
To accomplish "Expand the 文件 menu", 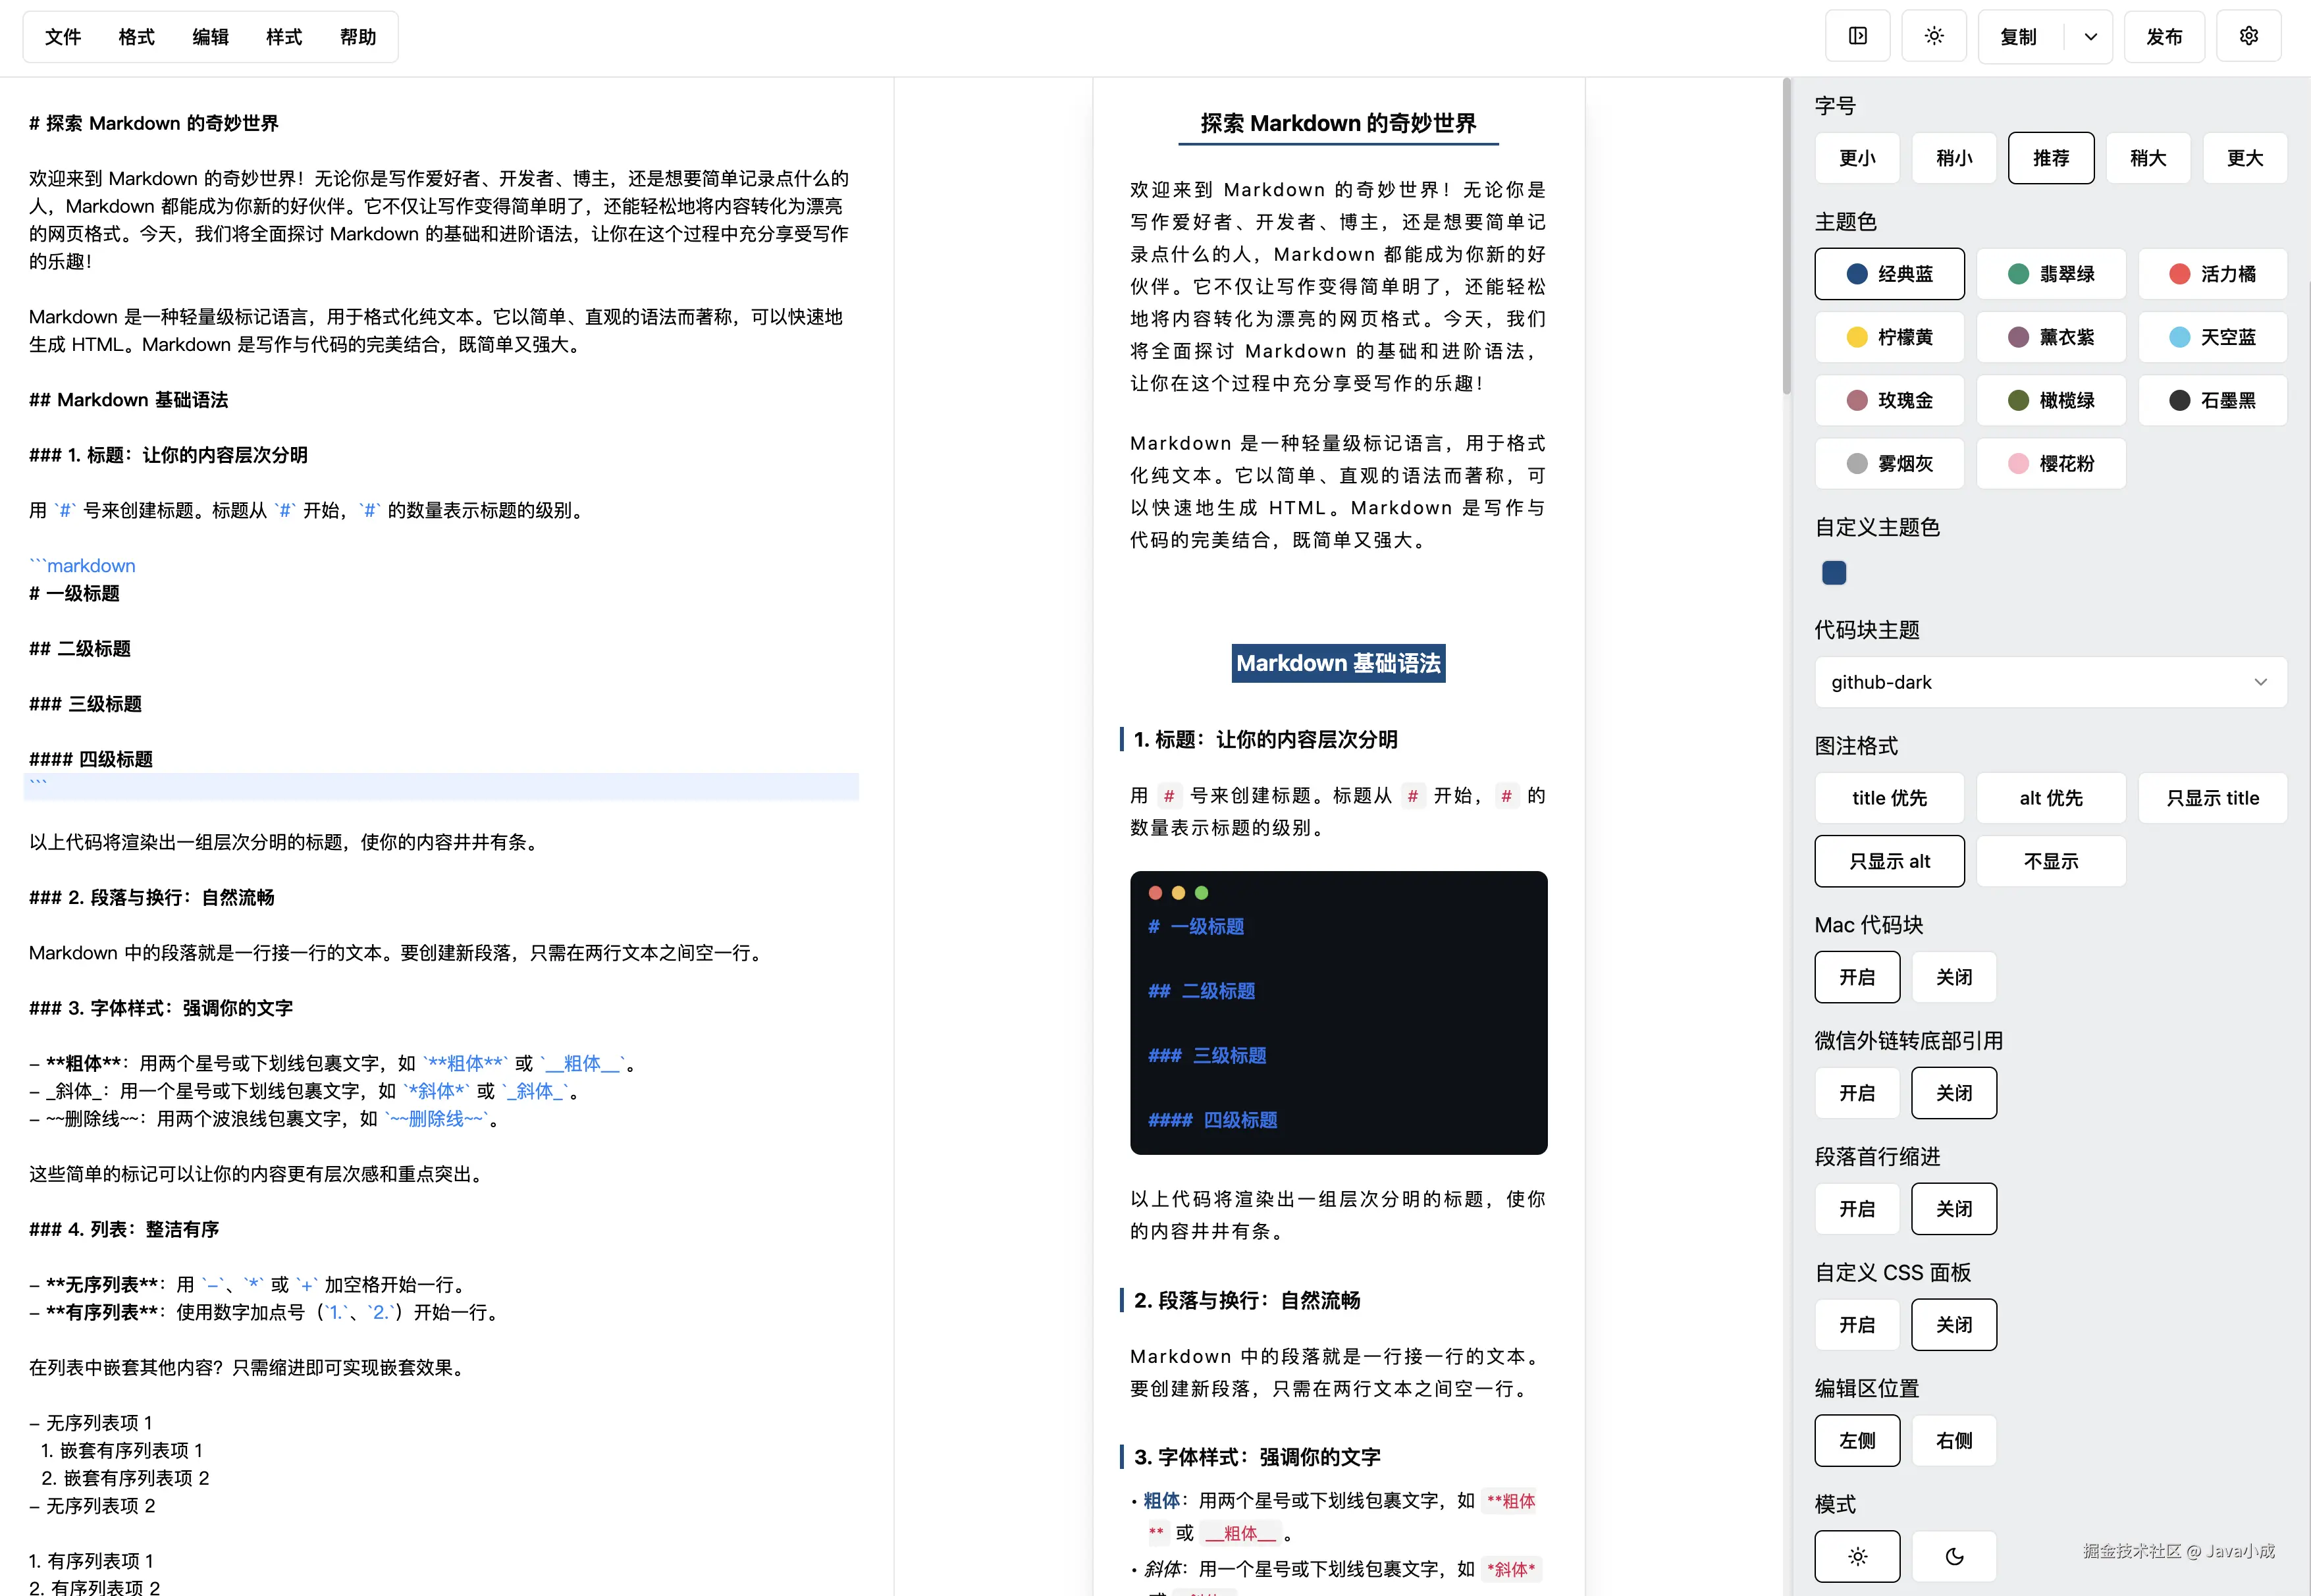I will click(x=62, y=36).
